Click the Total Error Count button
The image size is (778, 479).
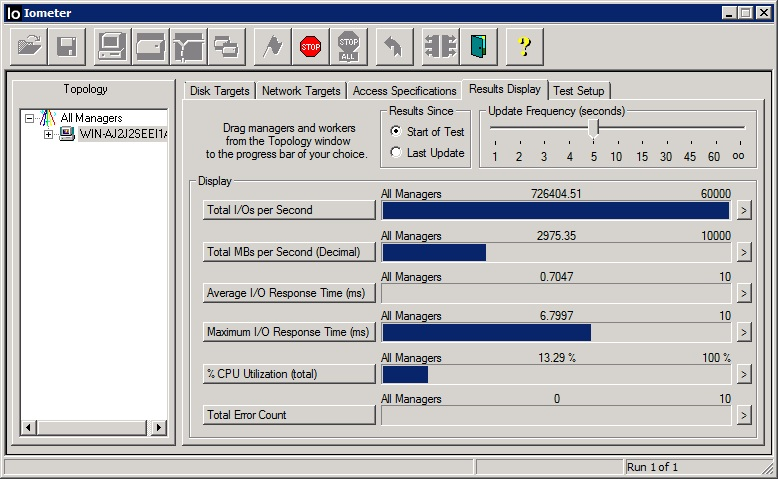tap(289, 415)
